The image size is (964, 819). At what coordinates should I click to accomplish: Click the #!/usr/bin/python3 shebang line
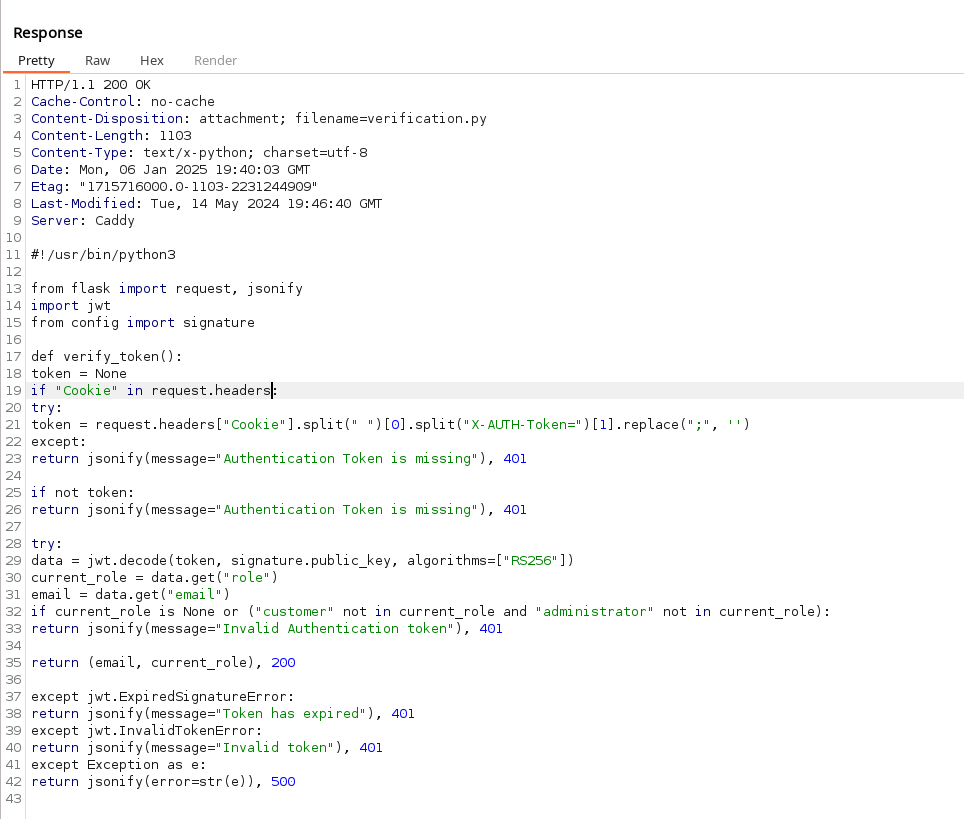tap(103, 255)
